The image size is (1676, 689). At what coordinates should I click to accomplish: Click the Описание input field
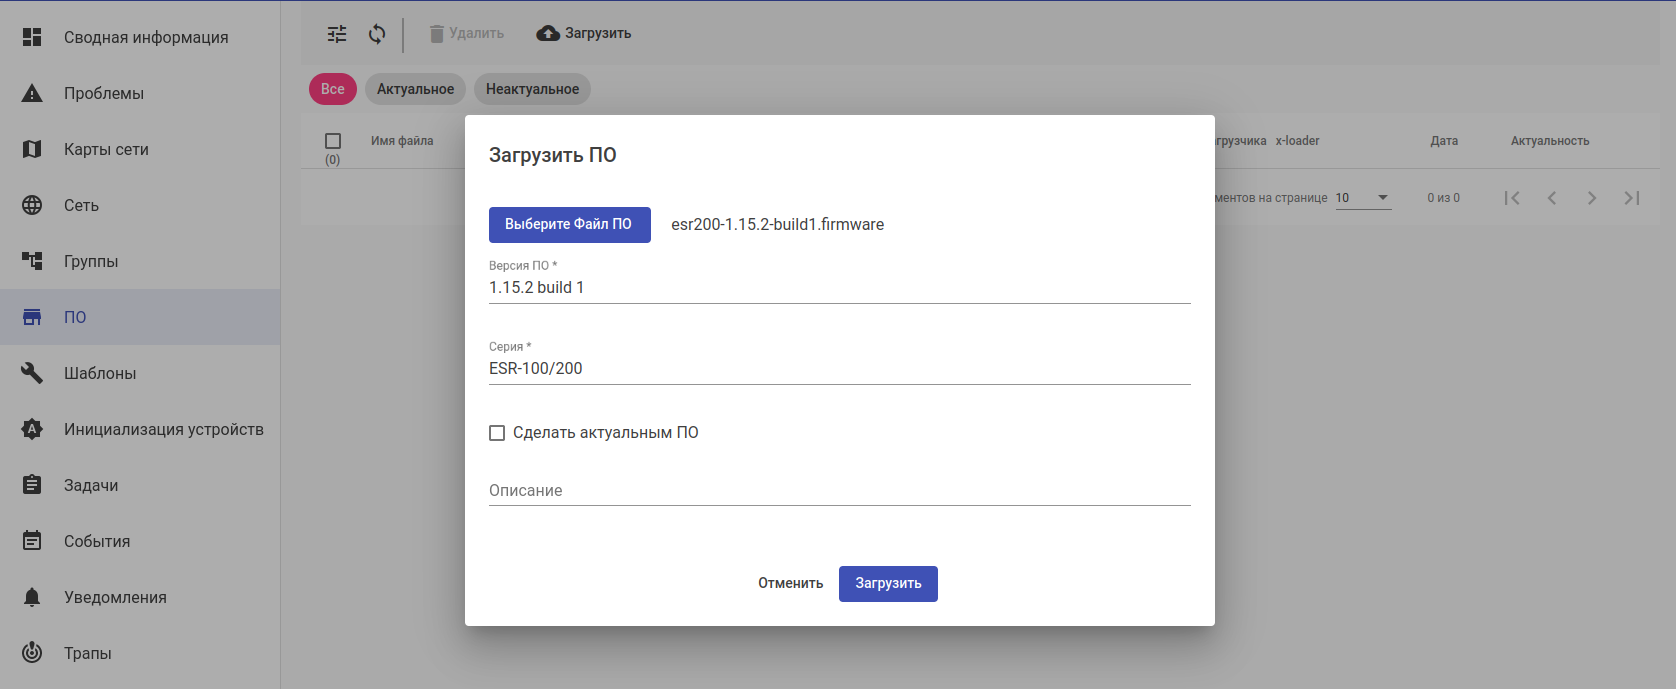point(838,491)
